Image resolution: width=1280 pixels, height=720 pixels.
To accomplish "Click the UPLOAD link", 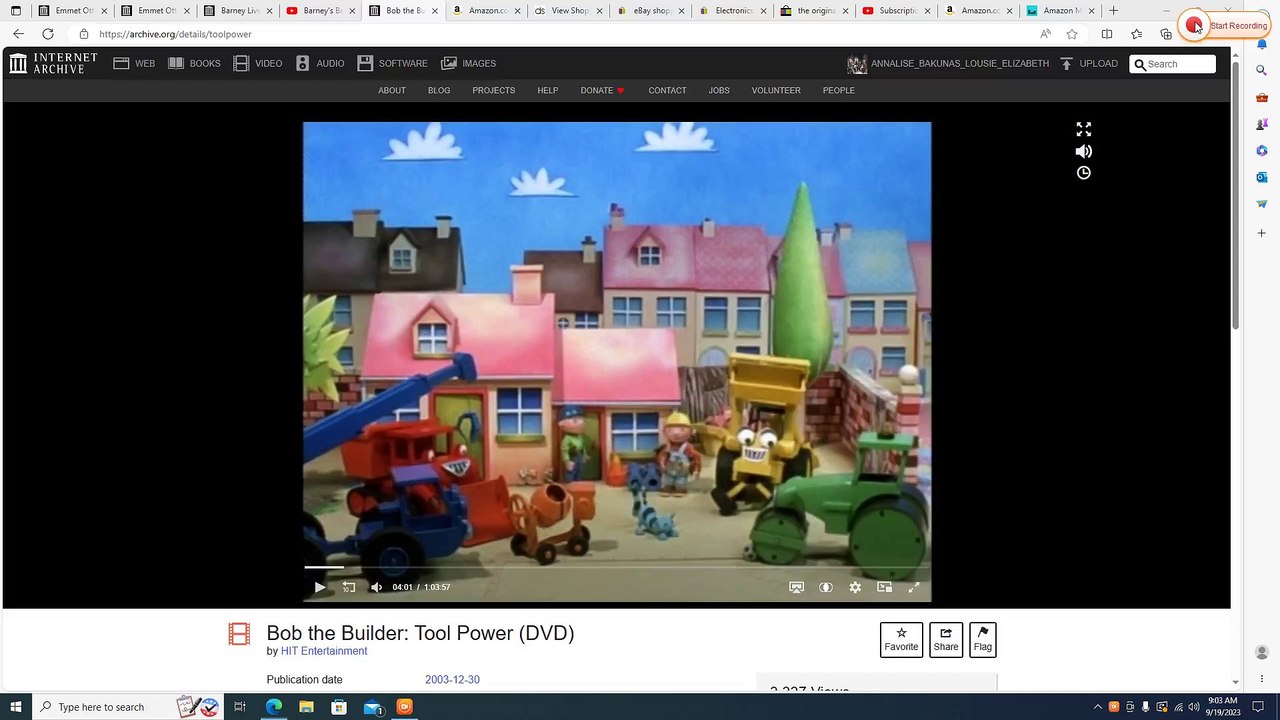I will pyautogui.click(x=1089, y=64).
